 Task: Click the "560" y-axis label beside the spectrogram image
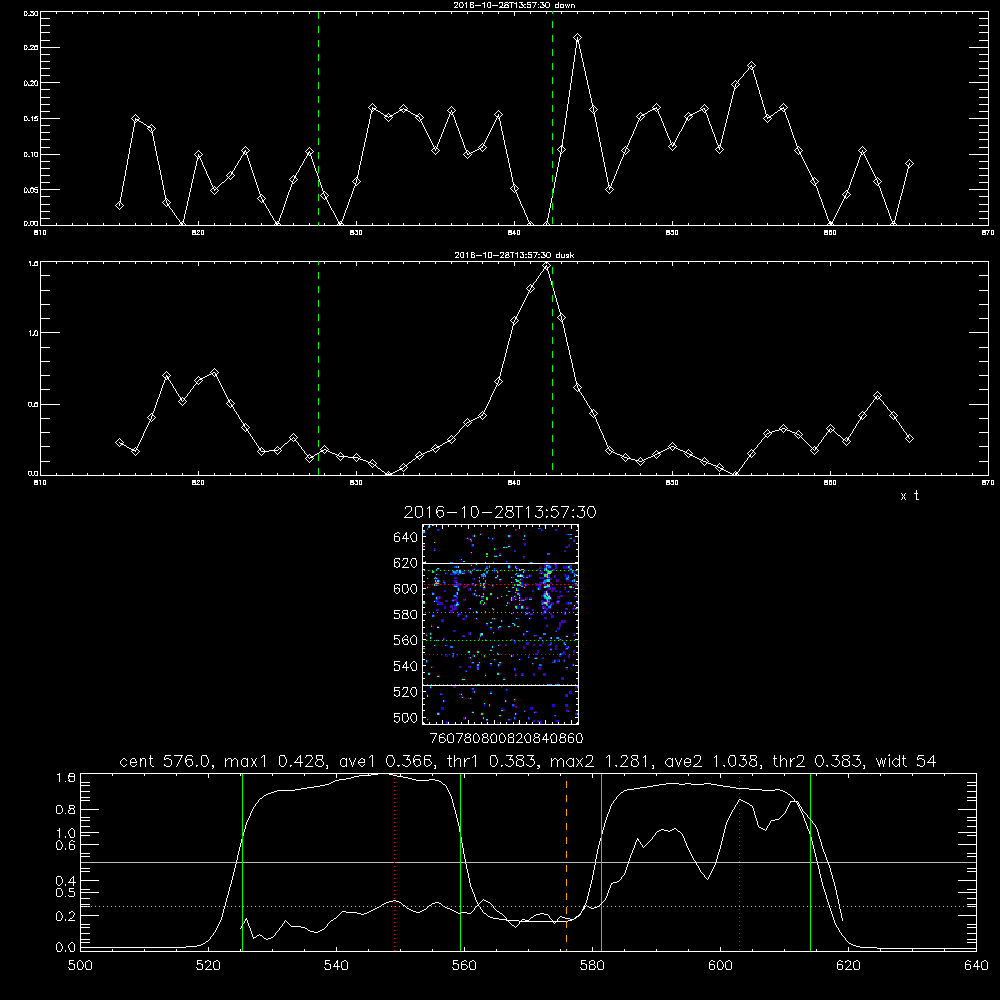[406, 641]
